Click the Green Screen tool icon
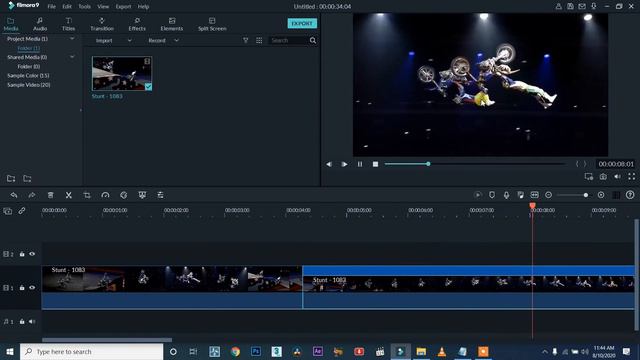640x360 pixels. click(x=142, y=195)
